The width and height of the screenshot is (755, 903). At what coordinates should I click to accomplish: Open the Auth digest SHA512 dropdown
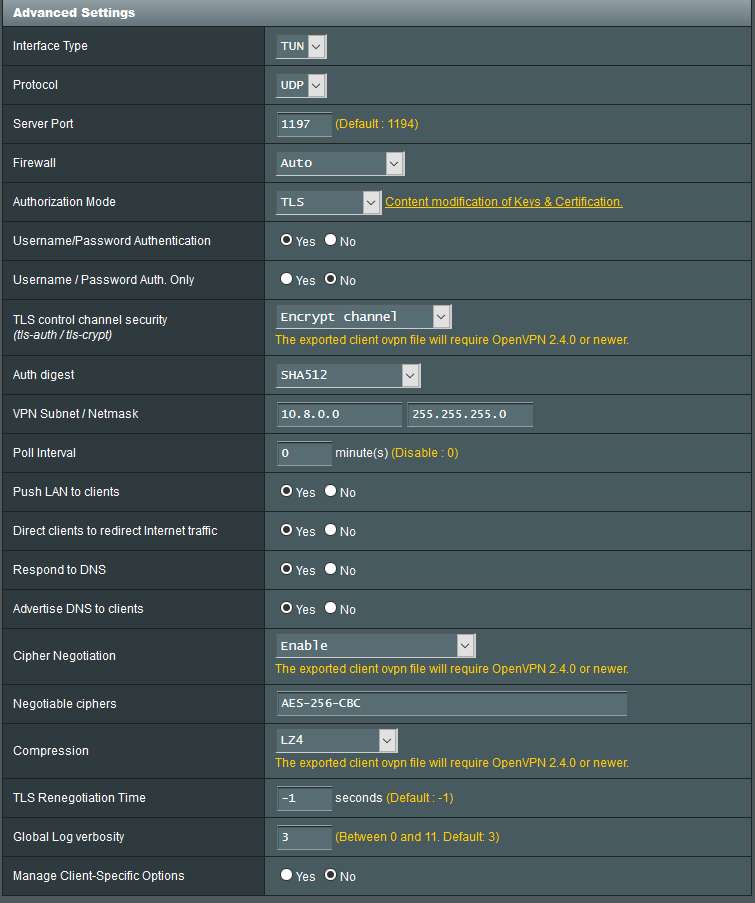(x=348, y=375)
